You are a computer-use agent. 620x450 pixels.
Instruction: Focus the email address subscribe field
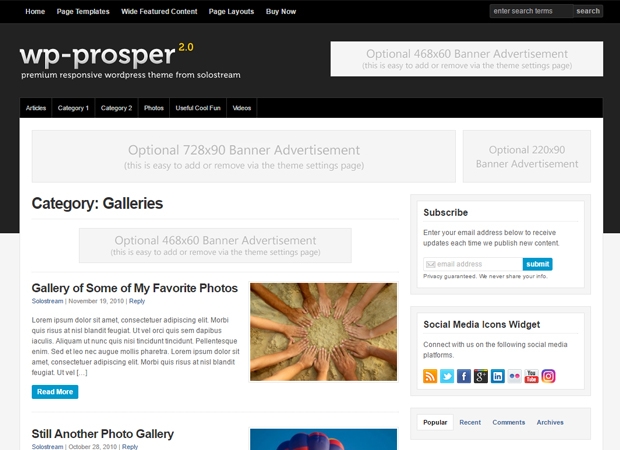473,264
